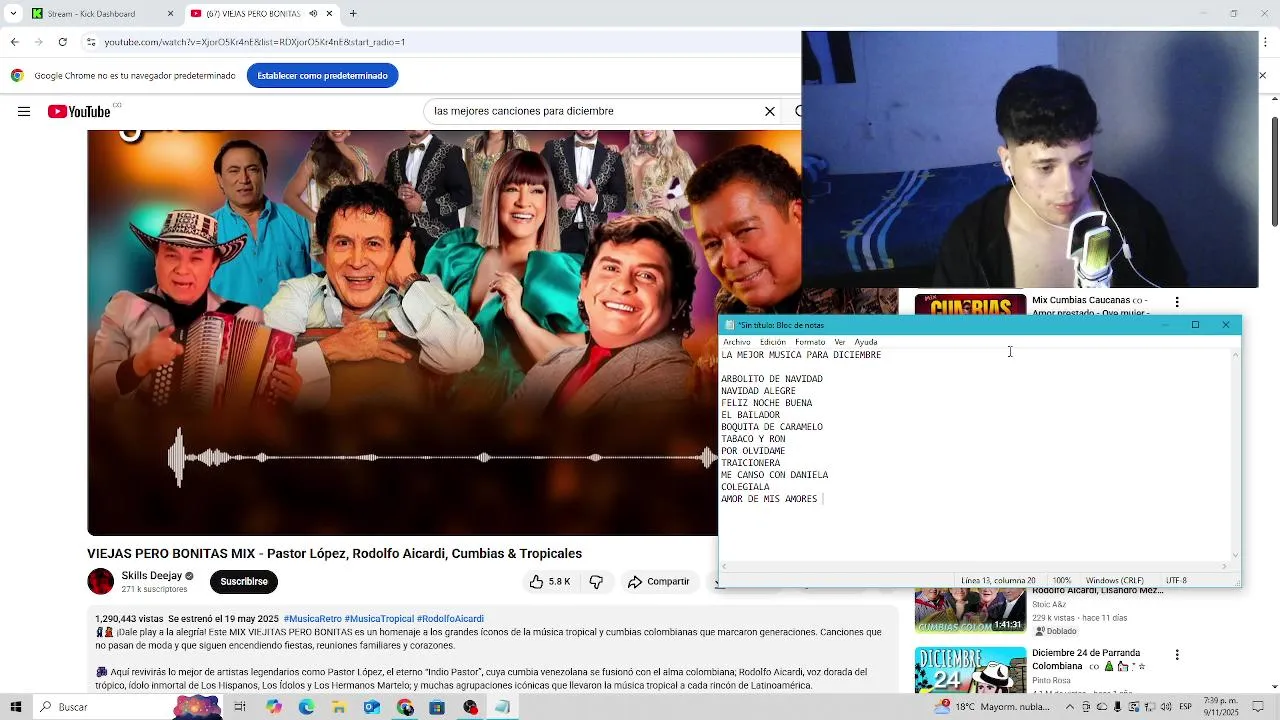1280x720 pixels.
Task: Click Establecer como predeterminado button
Action: coord(322,76)
